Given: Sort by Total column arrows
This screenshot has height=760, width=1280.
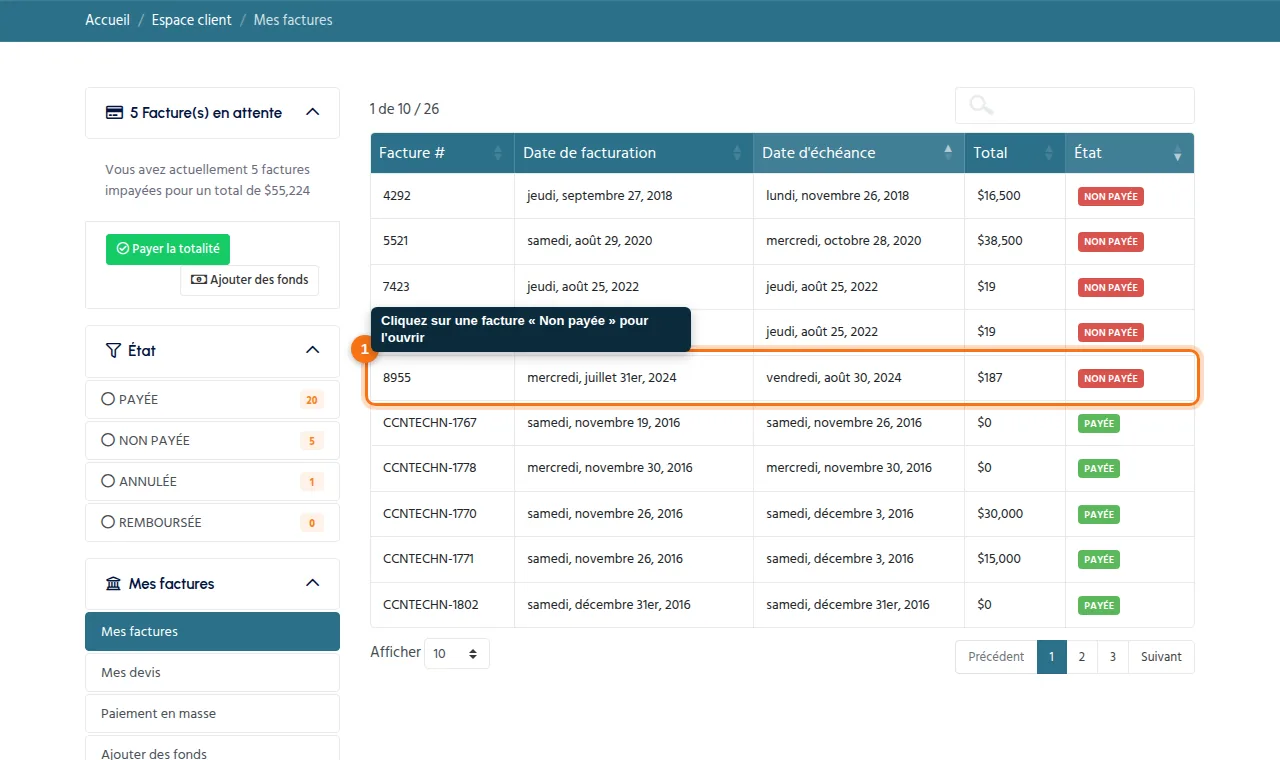Looking at the screenshot, I should (x=1049, y=153).
